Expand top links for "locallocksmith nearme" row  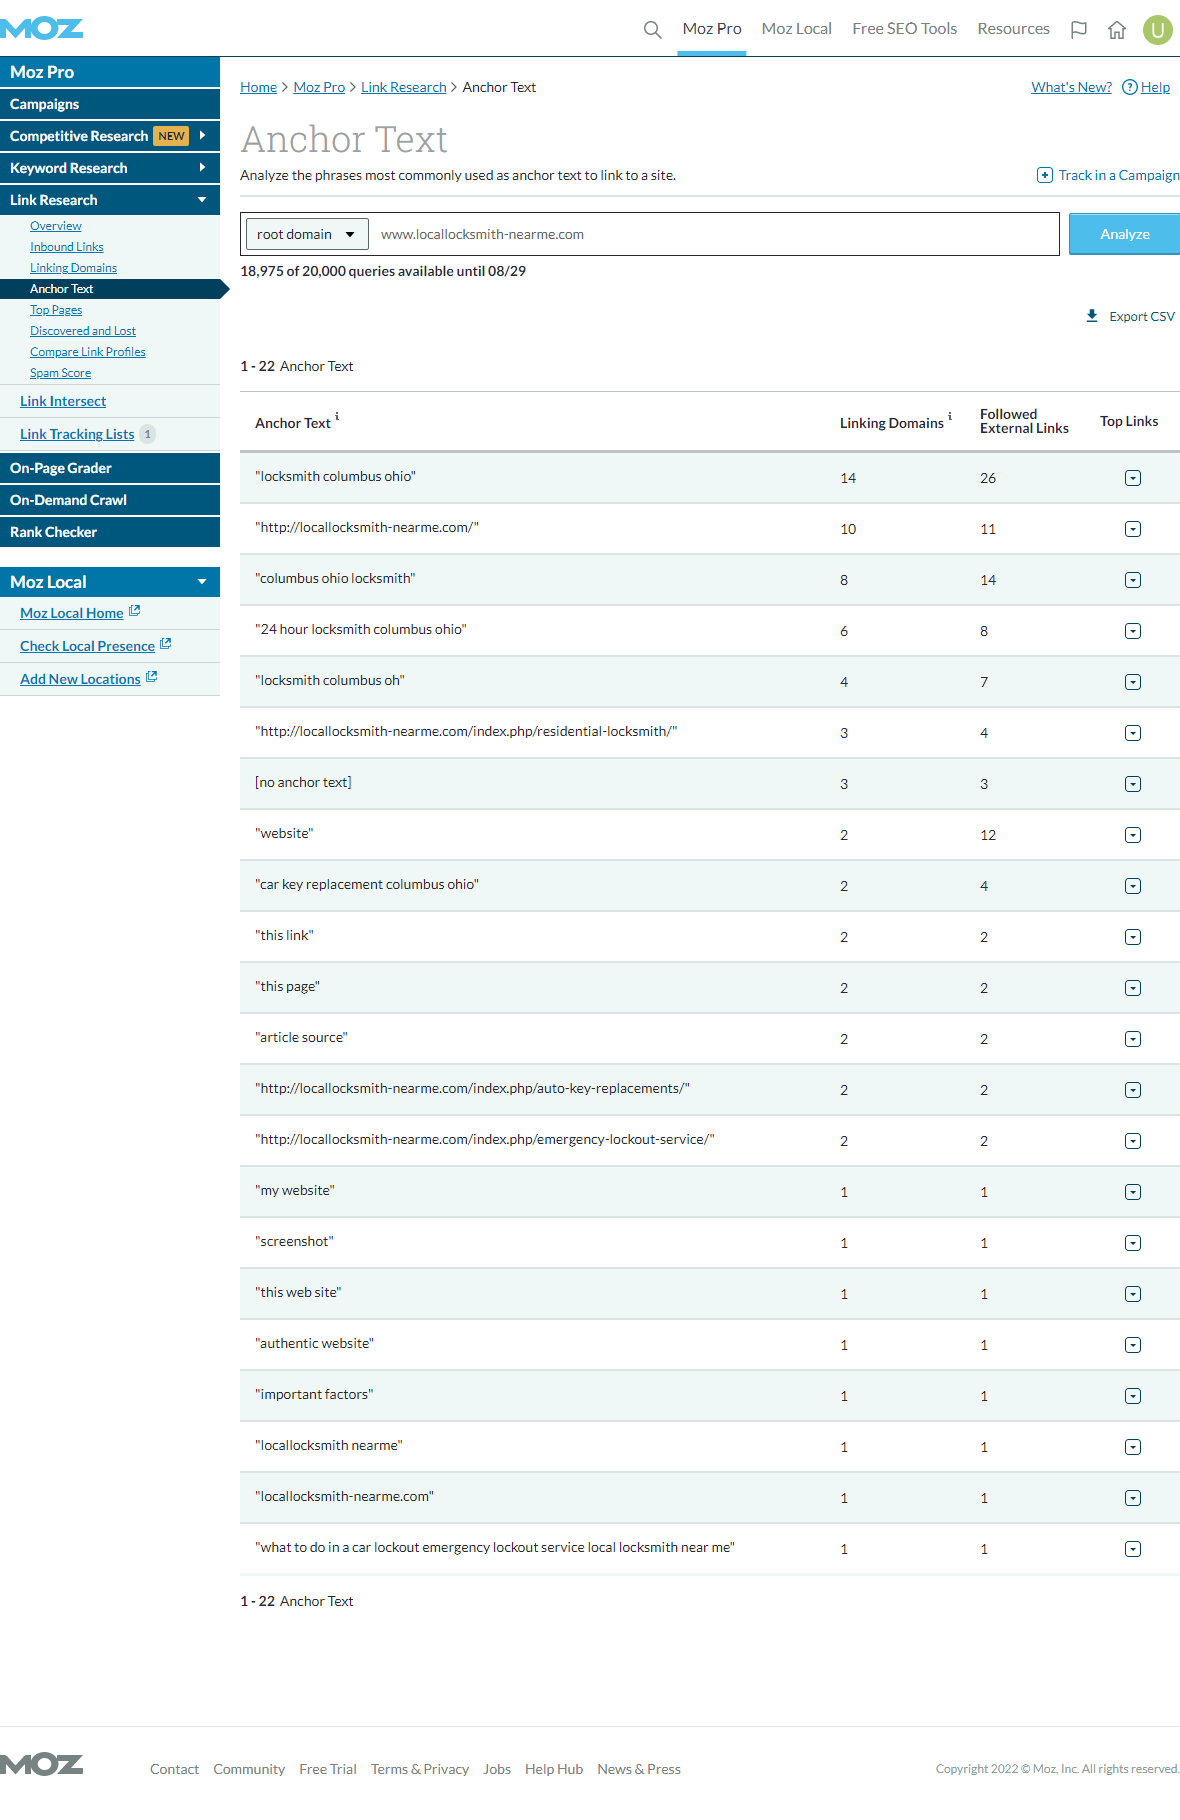point(1133,1447)
